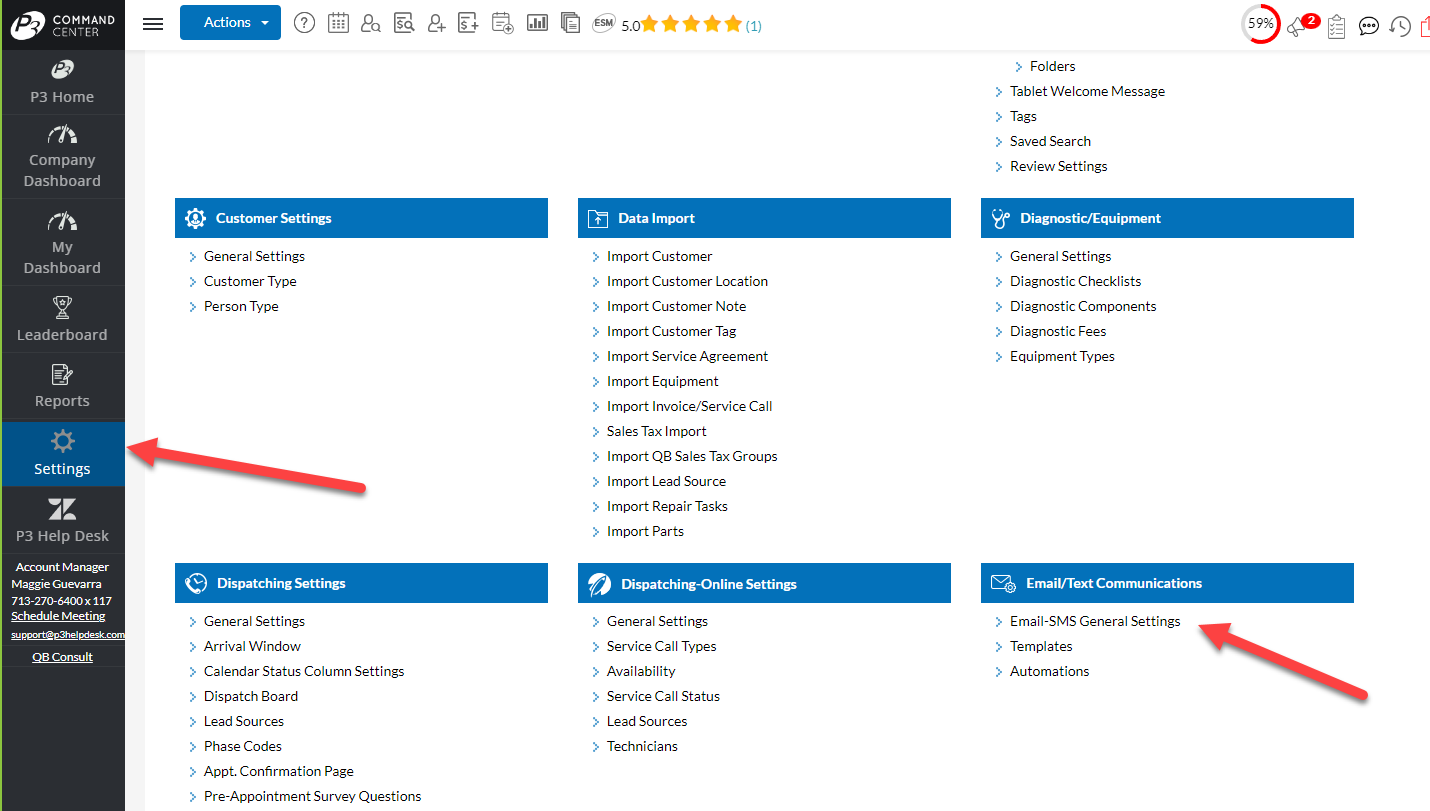Viewport: 1430px width, 811px height.
Task: Expand the Folders tree item
Action: 1052,66
